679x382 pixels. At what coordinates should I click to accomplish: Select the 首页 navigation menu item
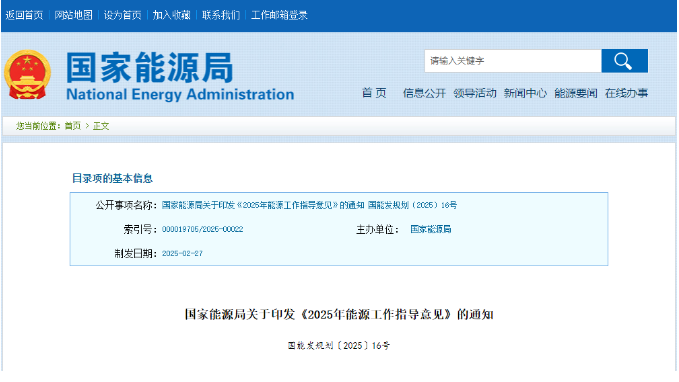pos(374,93)
